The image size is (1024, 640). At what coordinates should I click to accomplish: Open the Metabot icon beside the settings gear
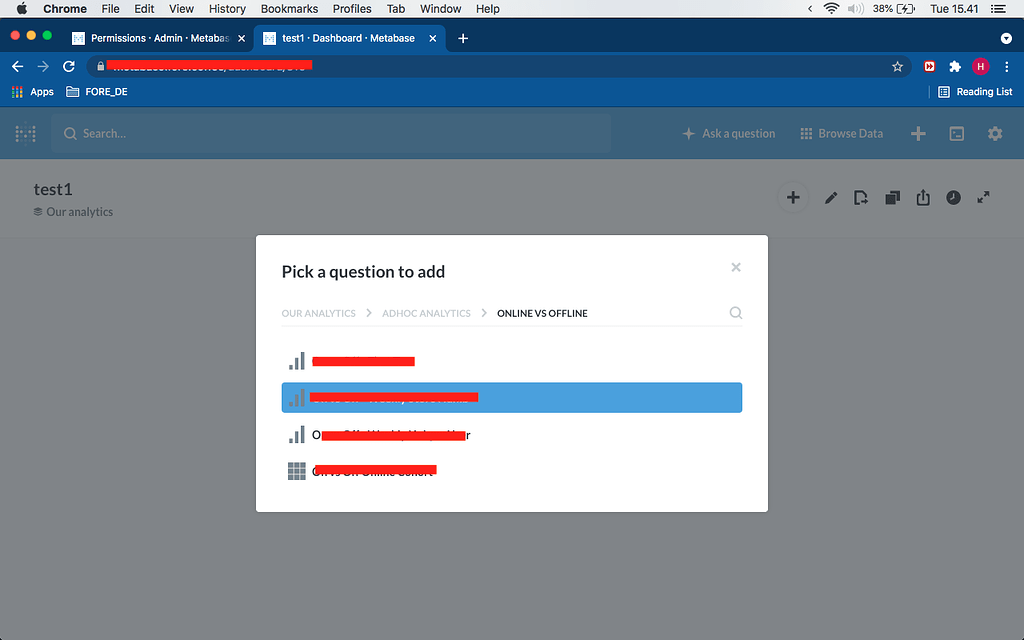pos(957,133)
